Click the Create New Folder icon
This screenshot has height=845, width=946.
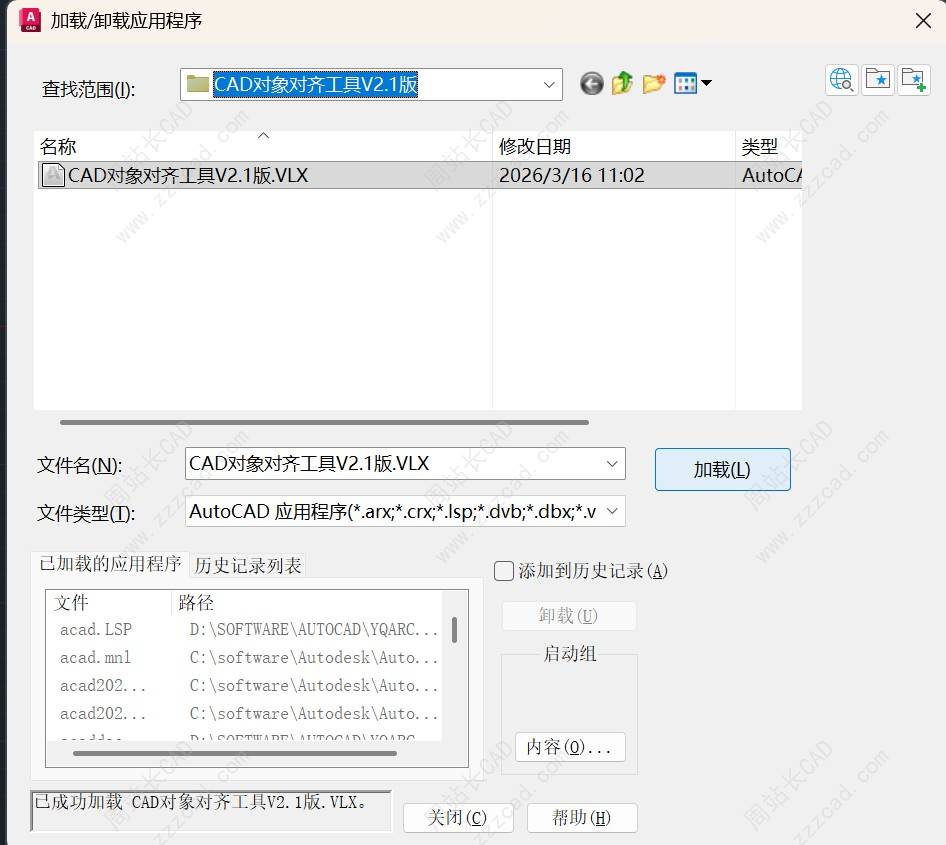(x=654, y=84)
